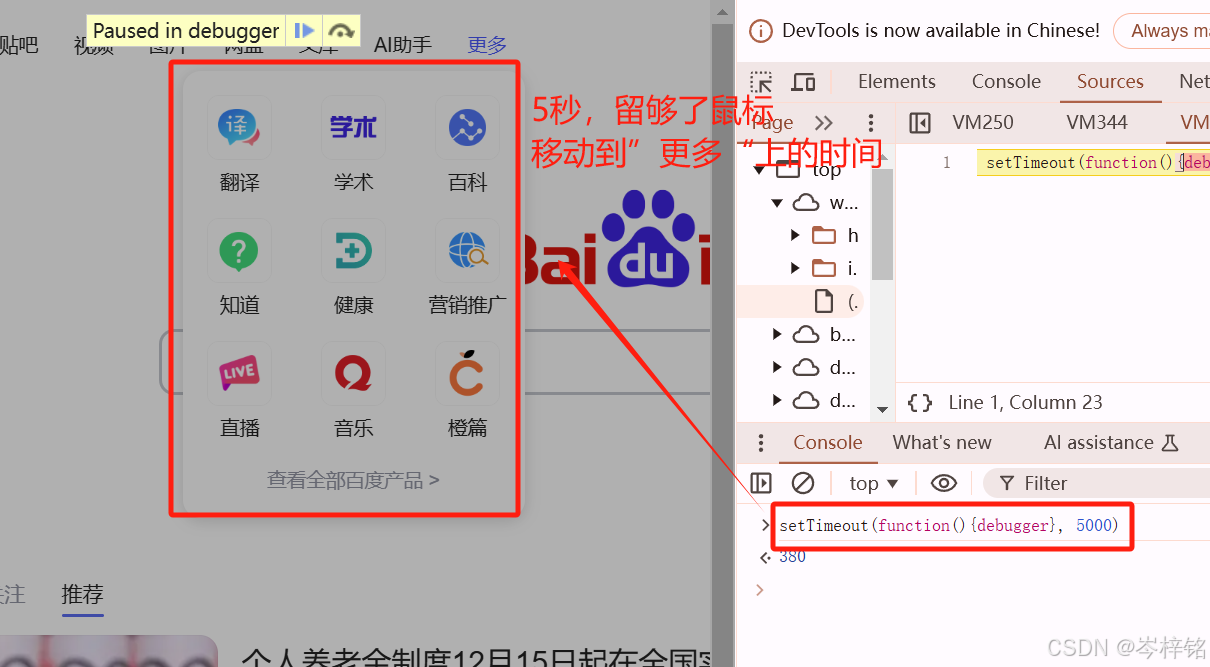
Task: Switch to the top Console panel tab
Action: pyautogui.click(x=1006, y=82)
